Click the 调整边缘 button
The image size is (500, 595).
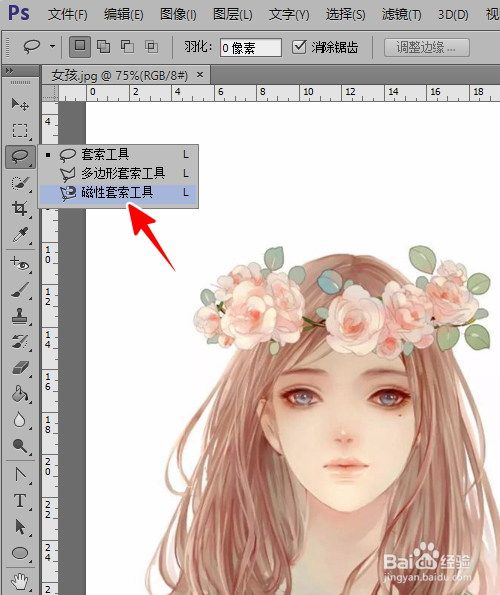[x=427, y=47]
